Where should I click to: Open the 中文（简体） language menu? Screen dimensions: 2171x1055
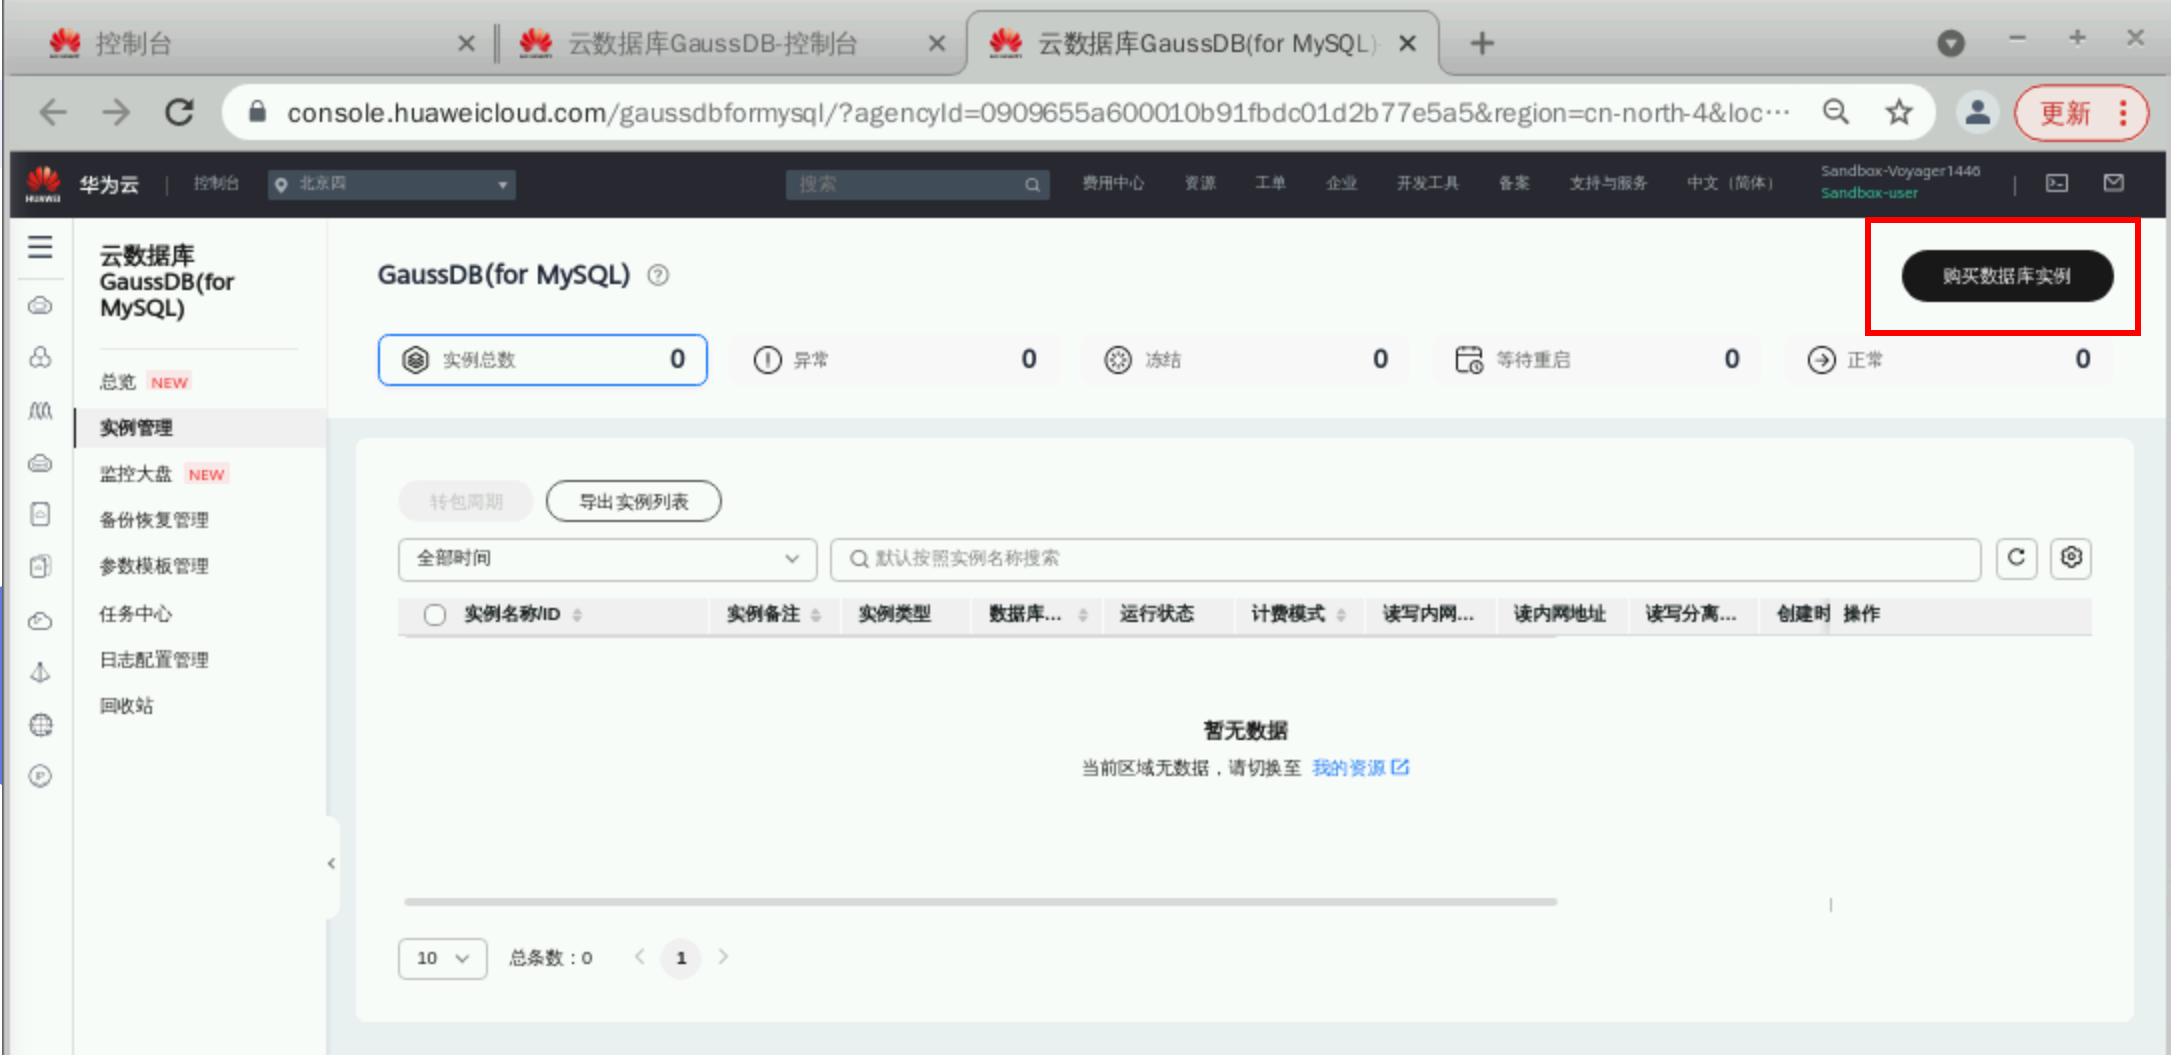[1730, 183]
